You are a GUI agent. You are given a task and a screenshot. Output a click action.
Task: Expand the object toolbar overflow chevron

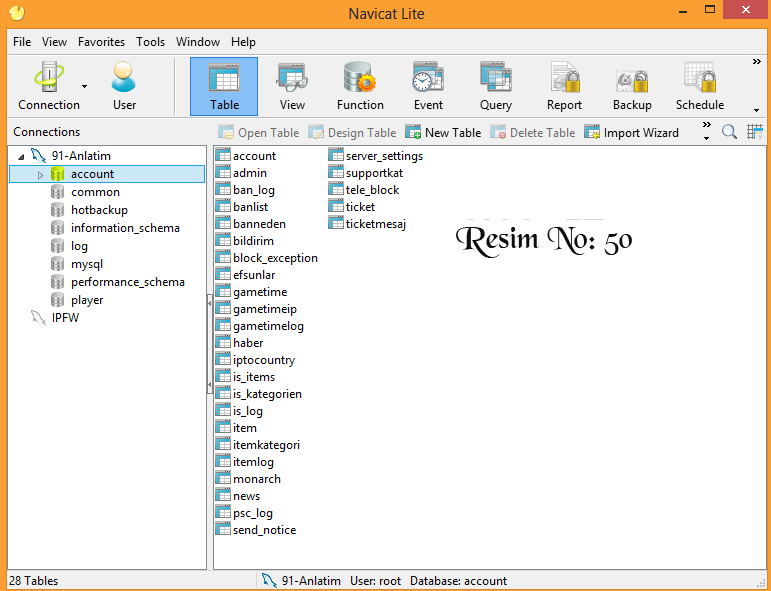click(x=707, y=125)
